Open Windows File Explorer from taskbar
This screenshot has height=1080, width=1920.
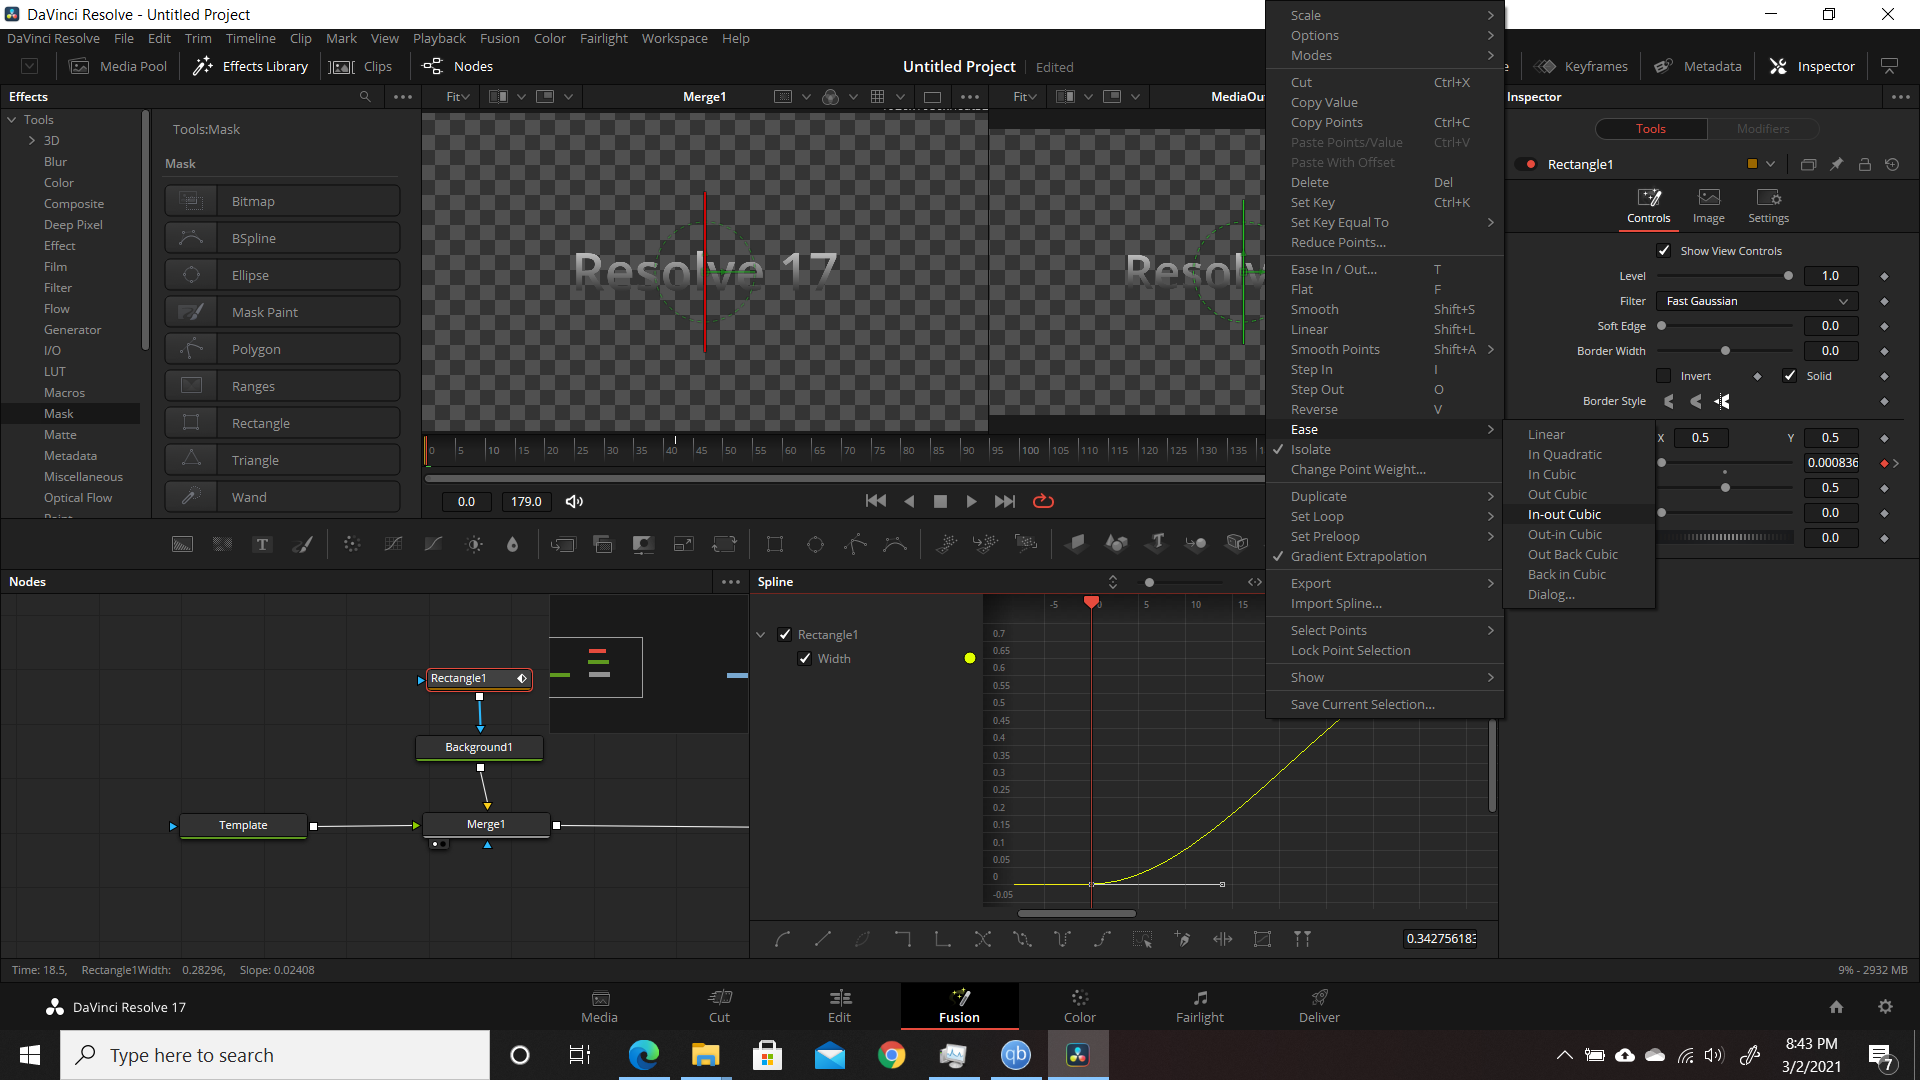(x=705, y=1055)
